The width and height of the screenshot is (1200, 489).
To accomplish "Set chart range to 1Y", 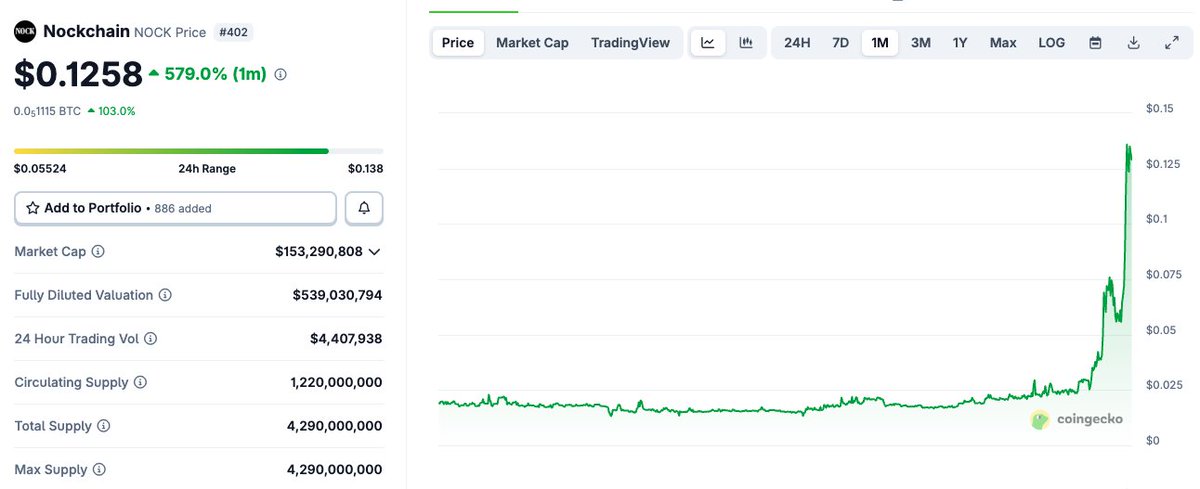I will tap(960, 43).
